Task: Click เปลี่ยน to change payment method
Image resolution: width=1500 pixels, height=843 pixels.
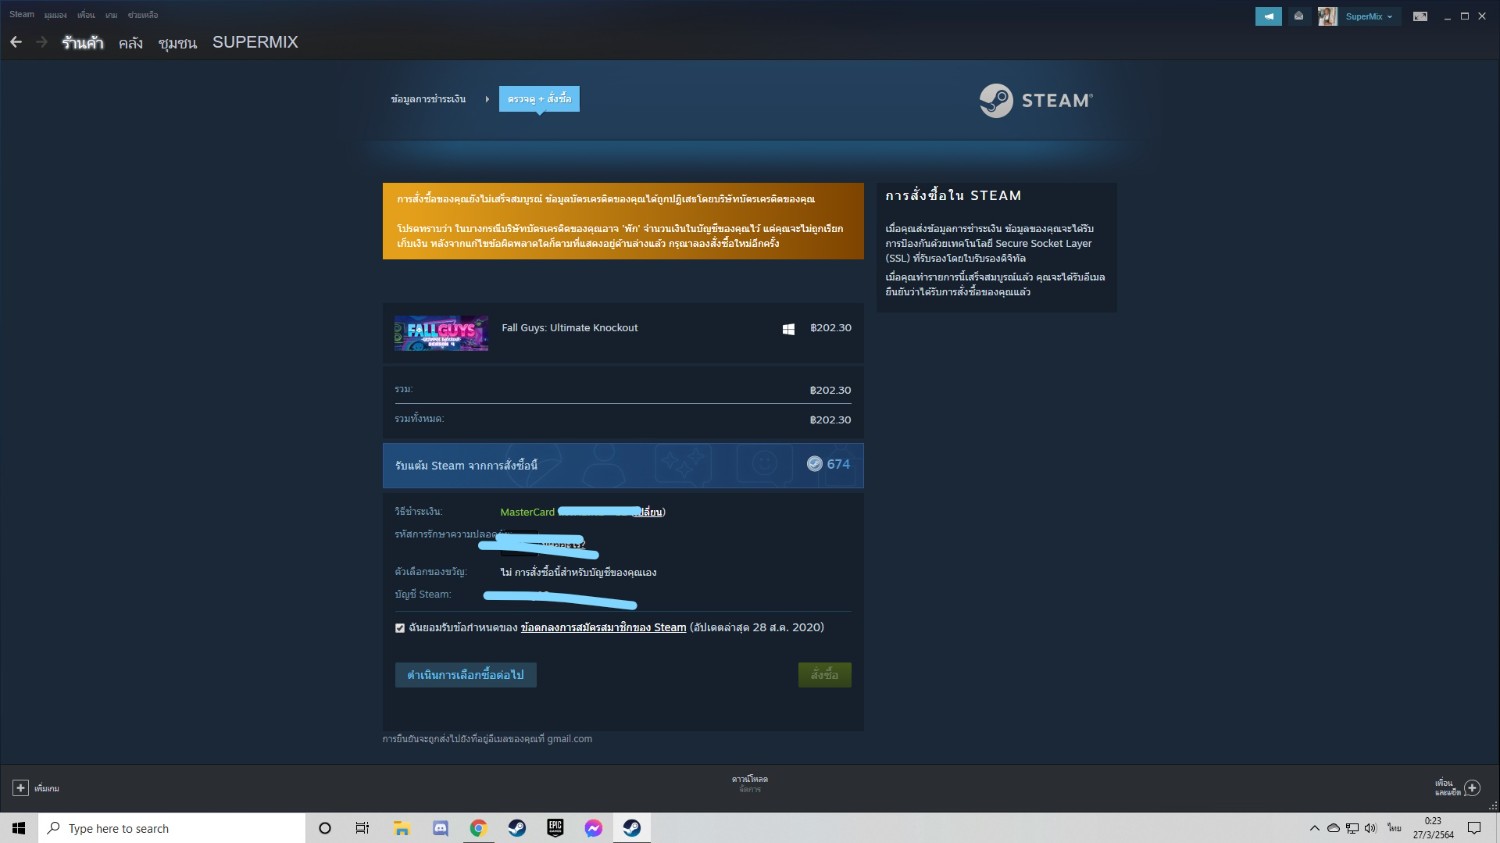Action: pyautogui.click(x=651, y=512)
